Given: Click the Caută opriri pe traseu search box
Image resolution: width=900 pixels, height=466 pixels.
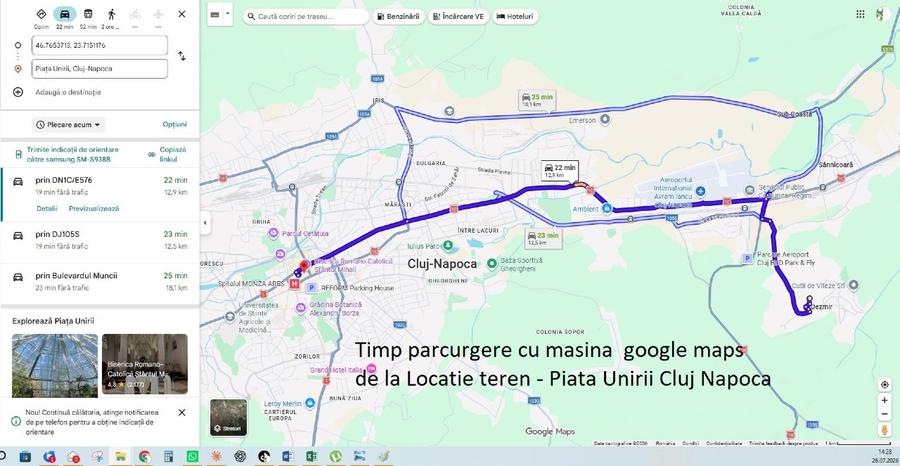Looking at the screenshot, I should [x=306, y=17].
